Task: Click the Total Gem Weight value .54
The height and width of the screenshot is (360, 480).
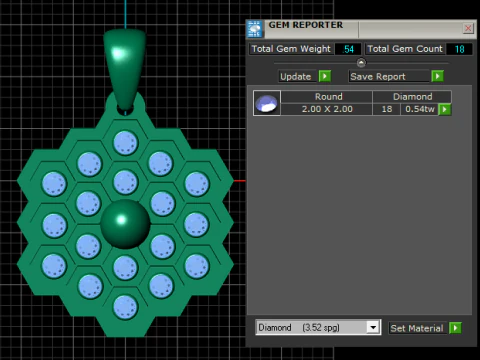Action: point(348,49)
